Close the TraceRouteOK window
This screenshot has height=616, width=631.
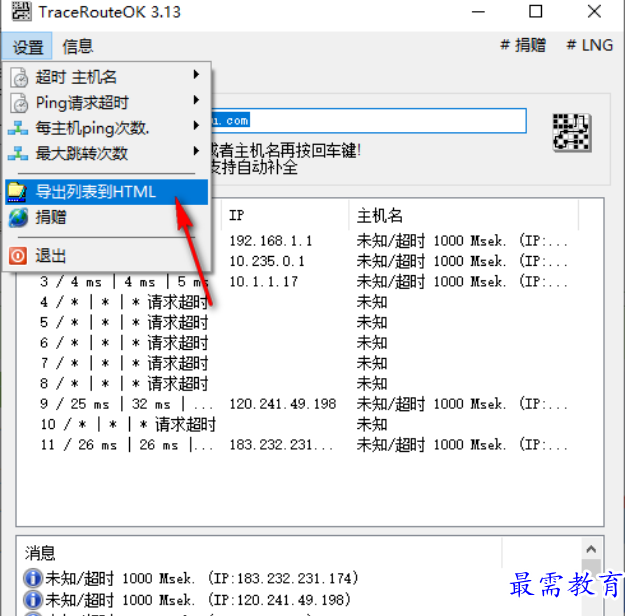(594, 12)
